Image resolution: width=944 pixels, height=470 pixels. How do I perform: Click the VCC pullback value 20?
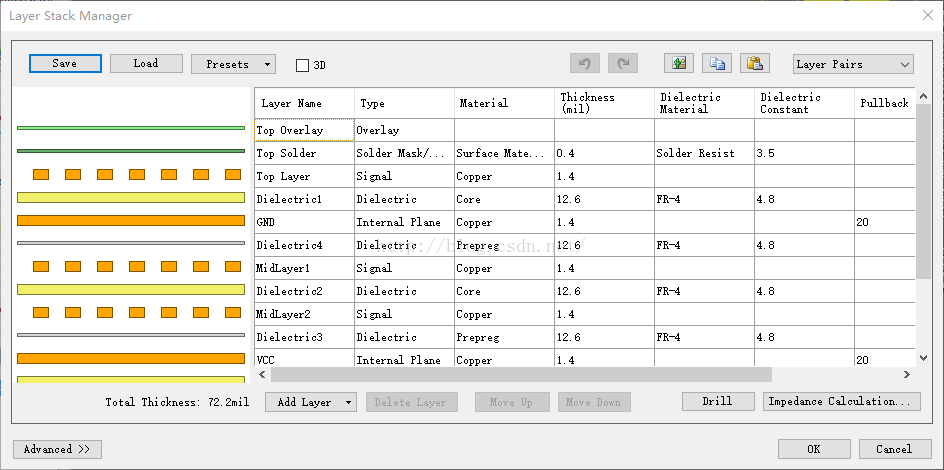884,359
